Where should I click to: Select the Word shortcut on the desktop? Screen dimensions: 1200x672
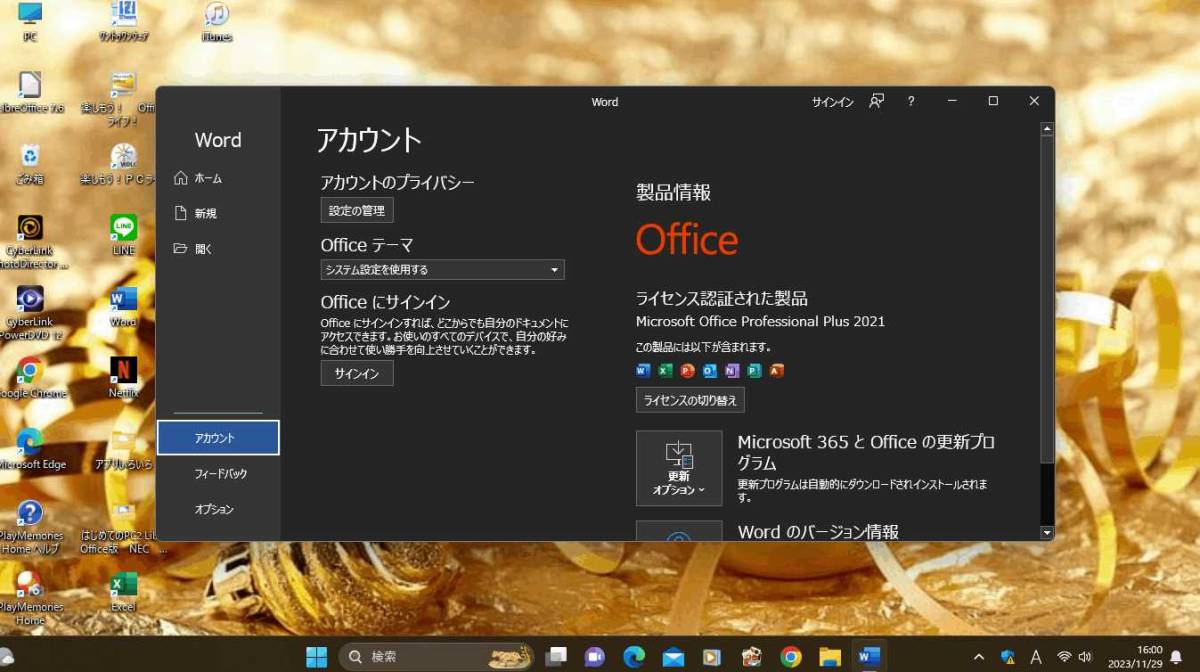123,307
